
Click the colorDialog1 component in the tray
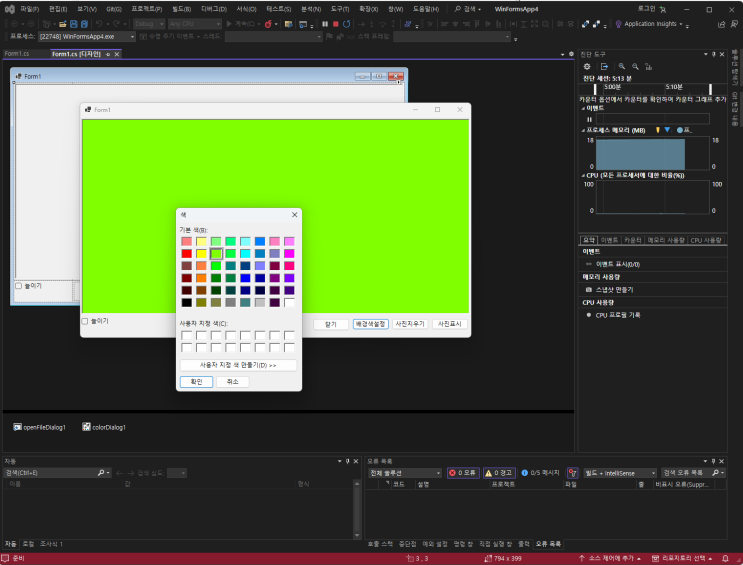(104, 427)
